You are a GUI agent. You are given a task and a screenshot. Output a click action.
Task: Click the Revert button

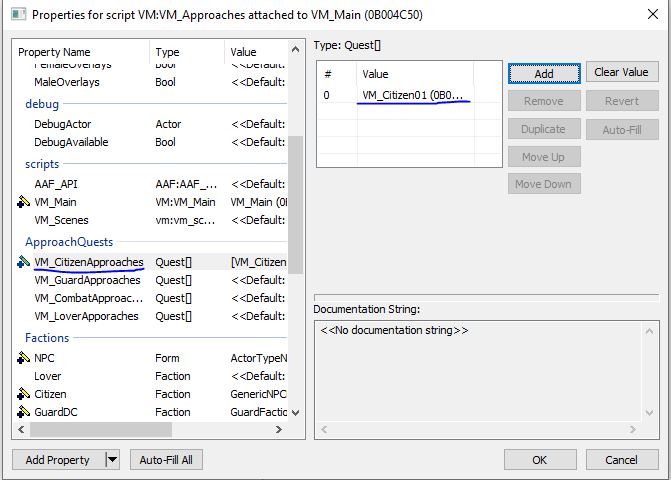pyautogui.click(x=622, y=101)
